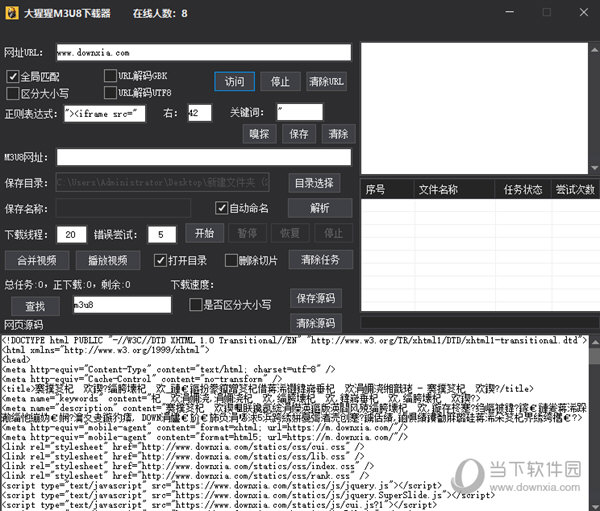Click the index.css stylesheet link line

[188, 466]
